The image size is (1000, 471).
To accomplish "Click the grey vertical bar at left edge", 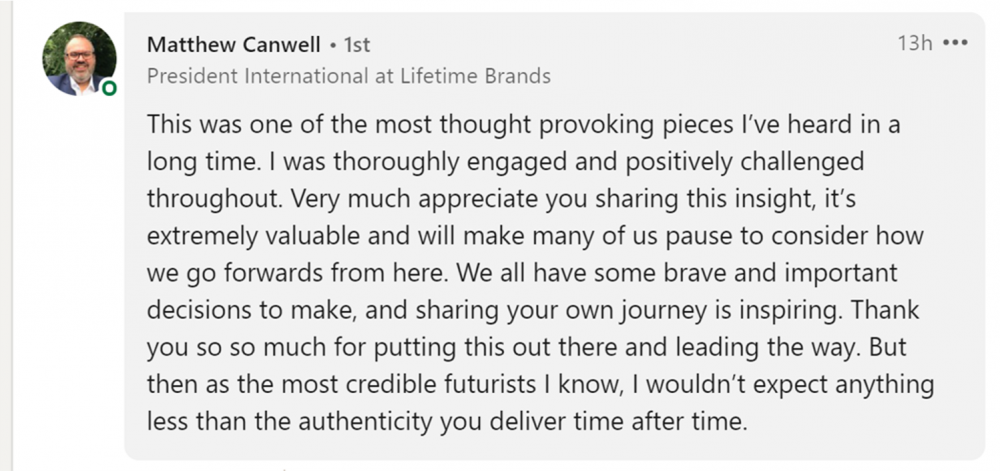I will pos(6,235).
